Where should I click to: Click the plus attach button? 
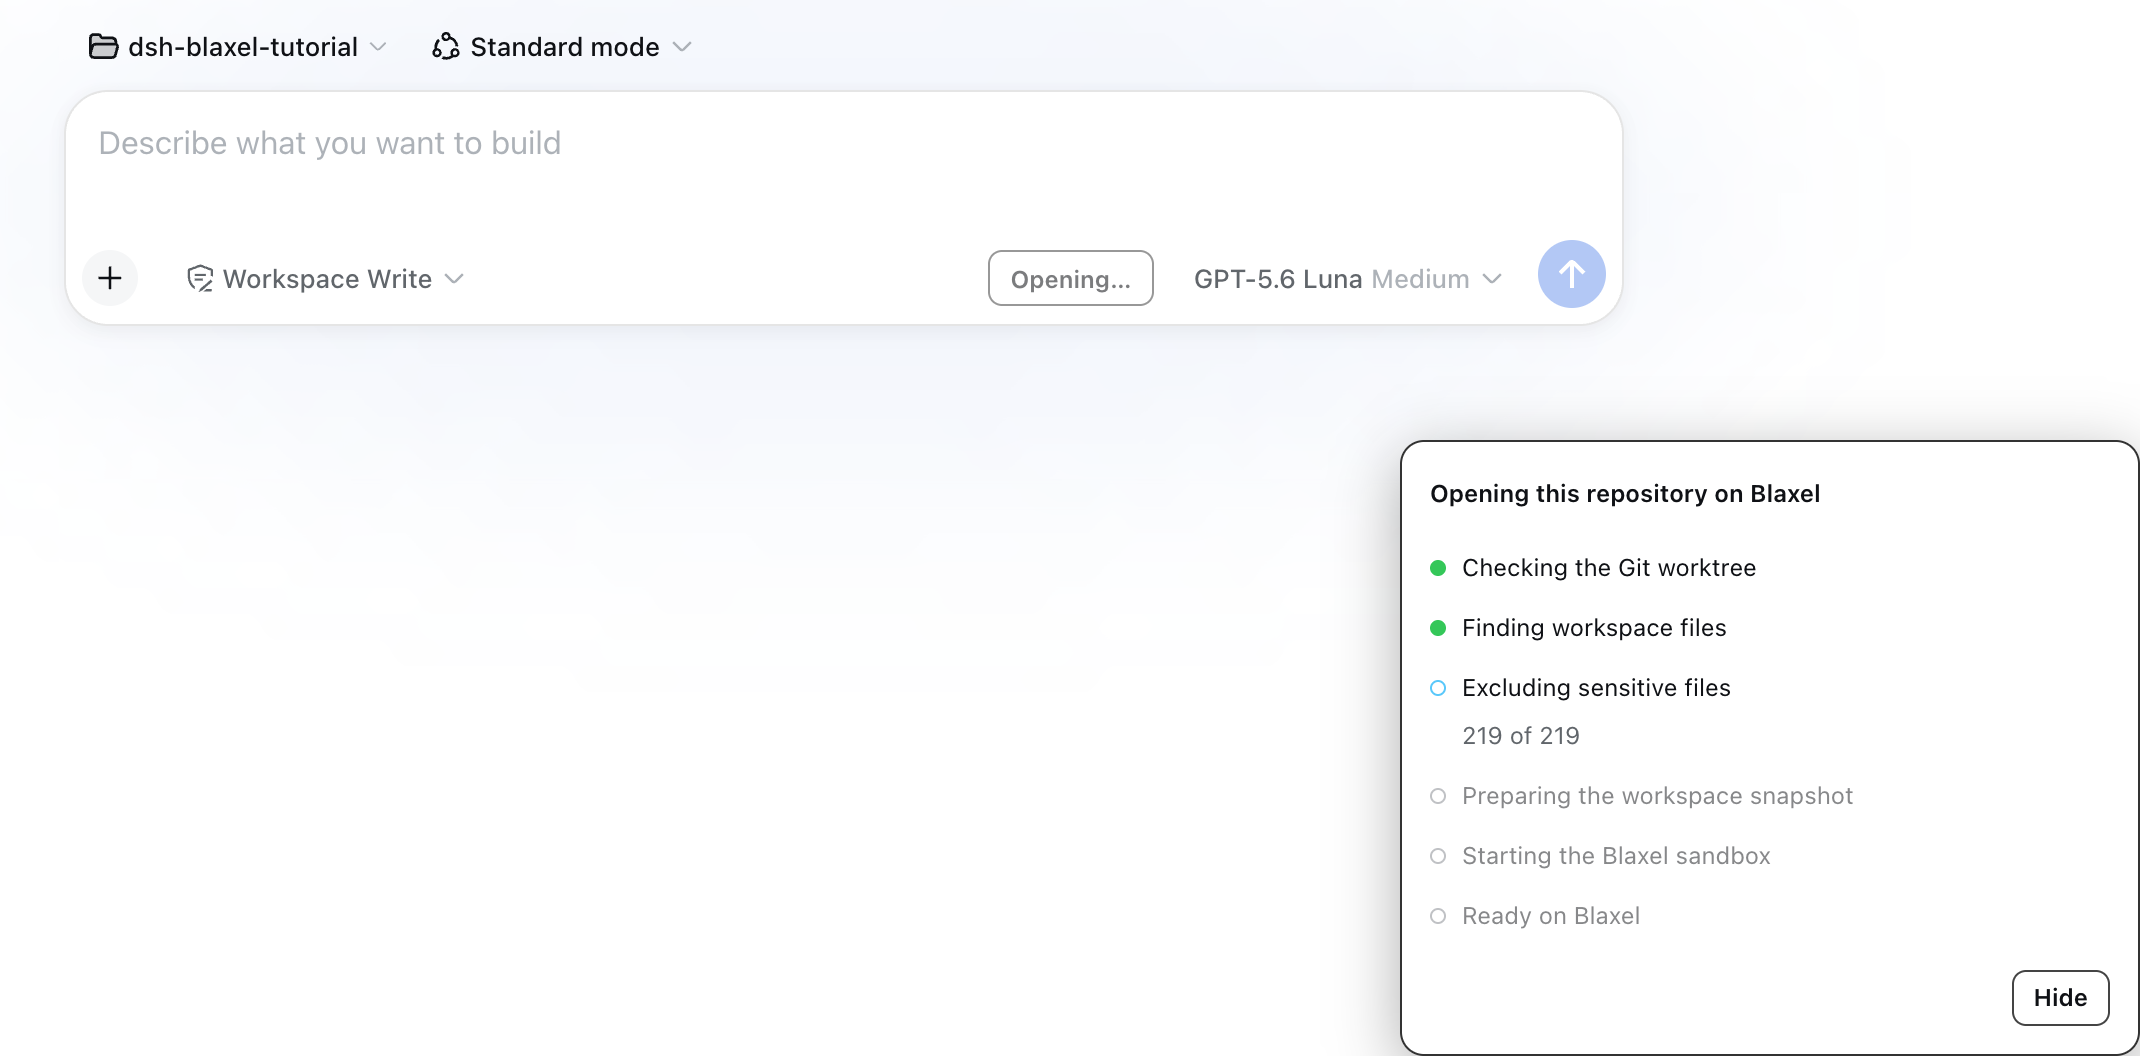click(110, 278)
